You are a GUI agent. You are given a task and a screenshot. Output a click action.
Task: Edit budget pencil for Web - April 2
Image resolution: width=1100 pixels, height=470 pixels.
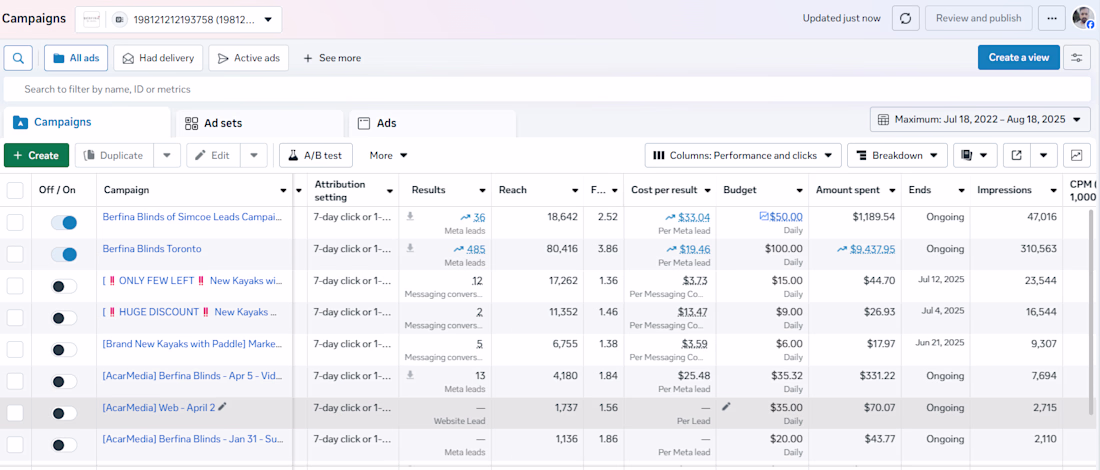point(727,406)
